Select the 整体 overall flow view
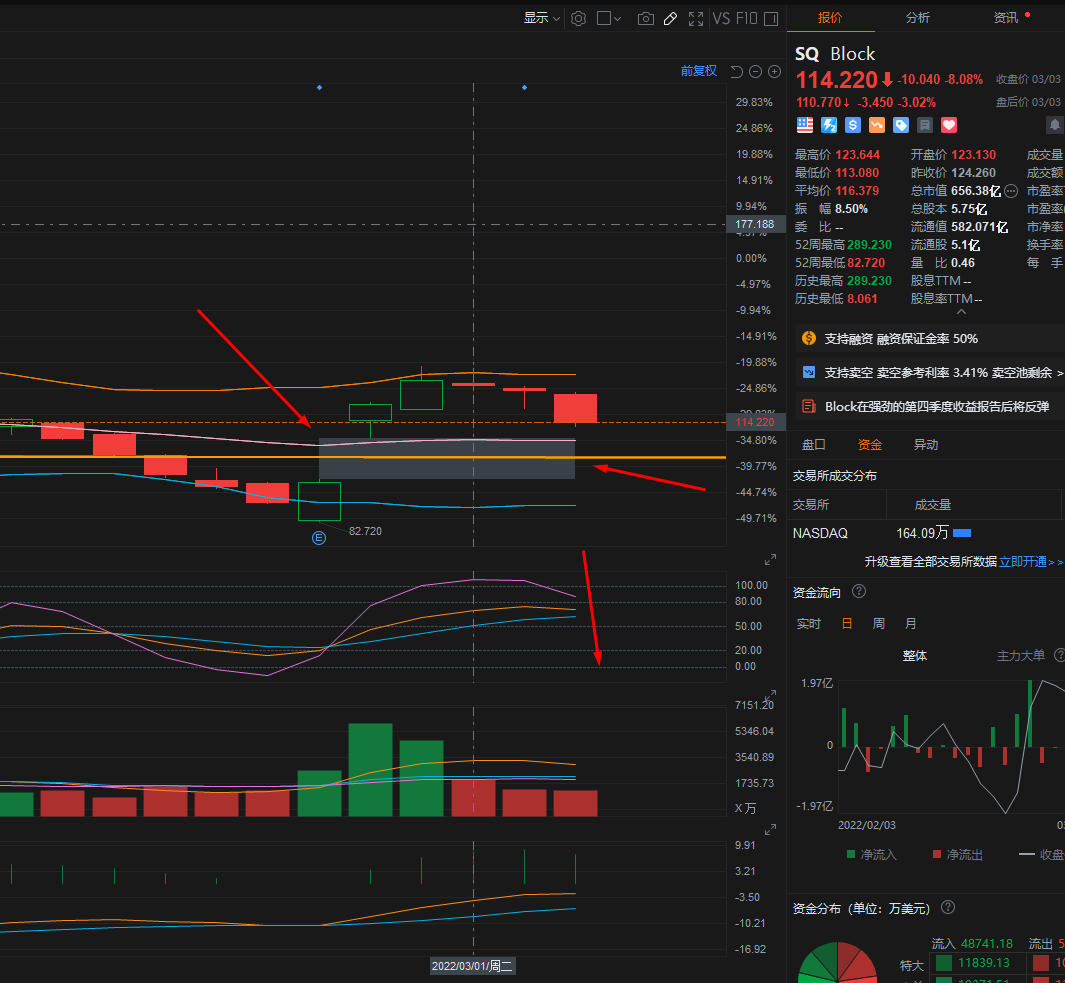The width and height of the screenshot is (1065, 983). tap(914, 656)
